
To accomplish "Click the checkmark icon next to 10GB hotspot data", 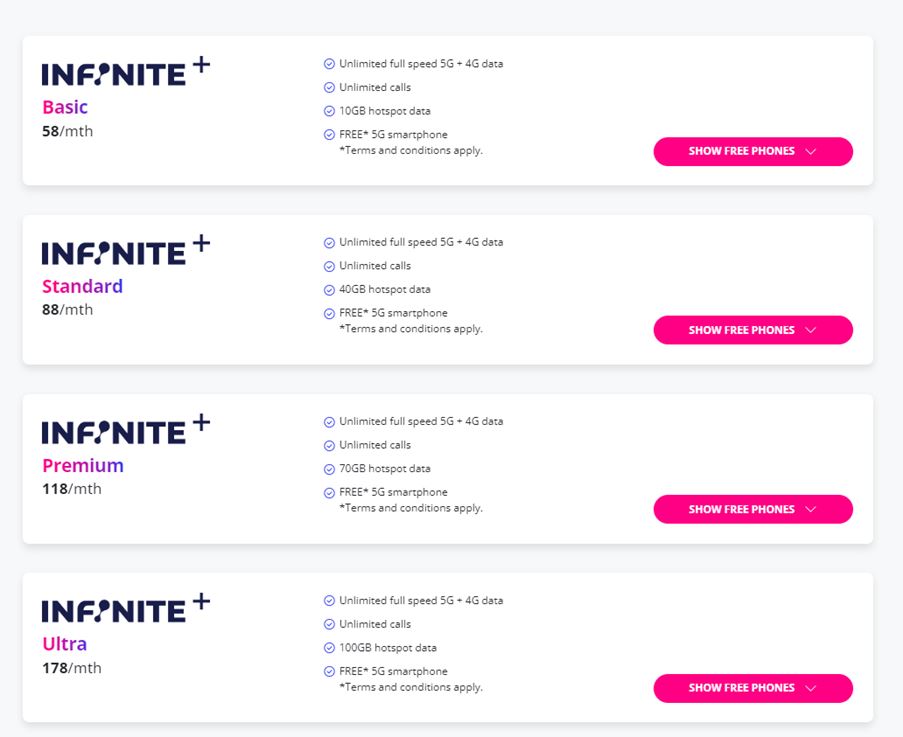I will [x=327, y=111].
